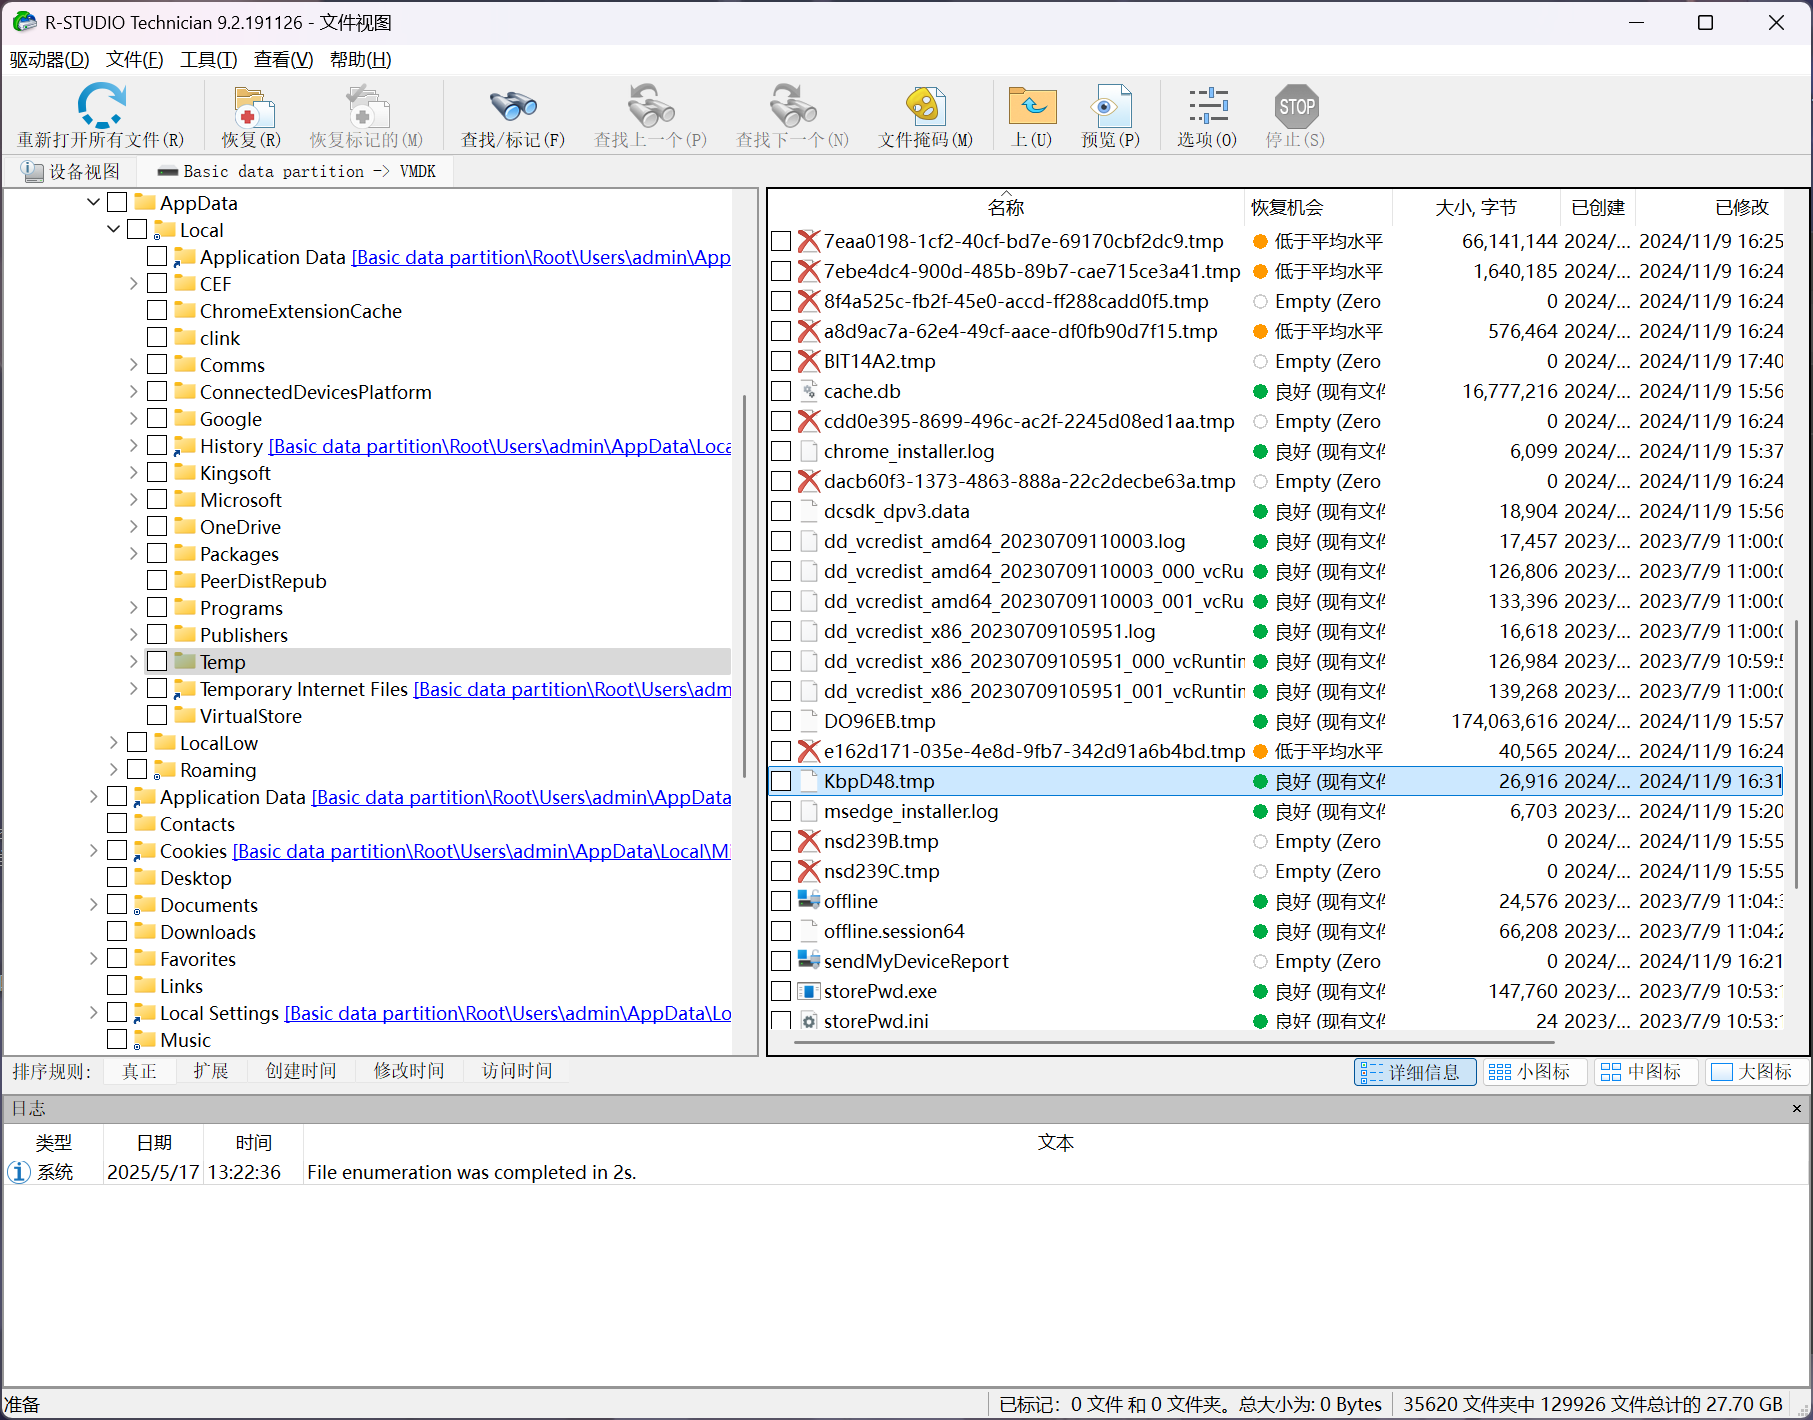
Task: Click the offline file icon
Action: (809, 901)
